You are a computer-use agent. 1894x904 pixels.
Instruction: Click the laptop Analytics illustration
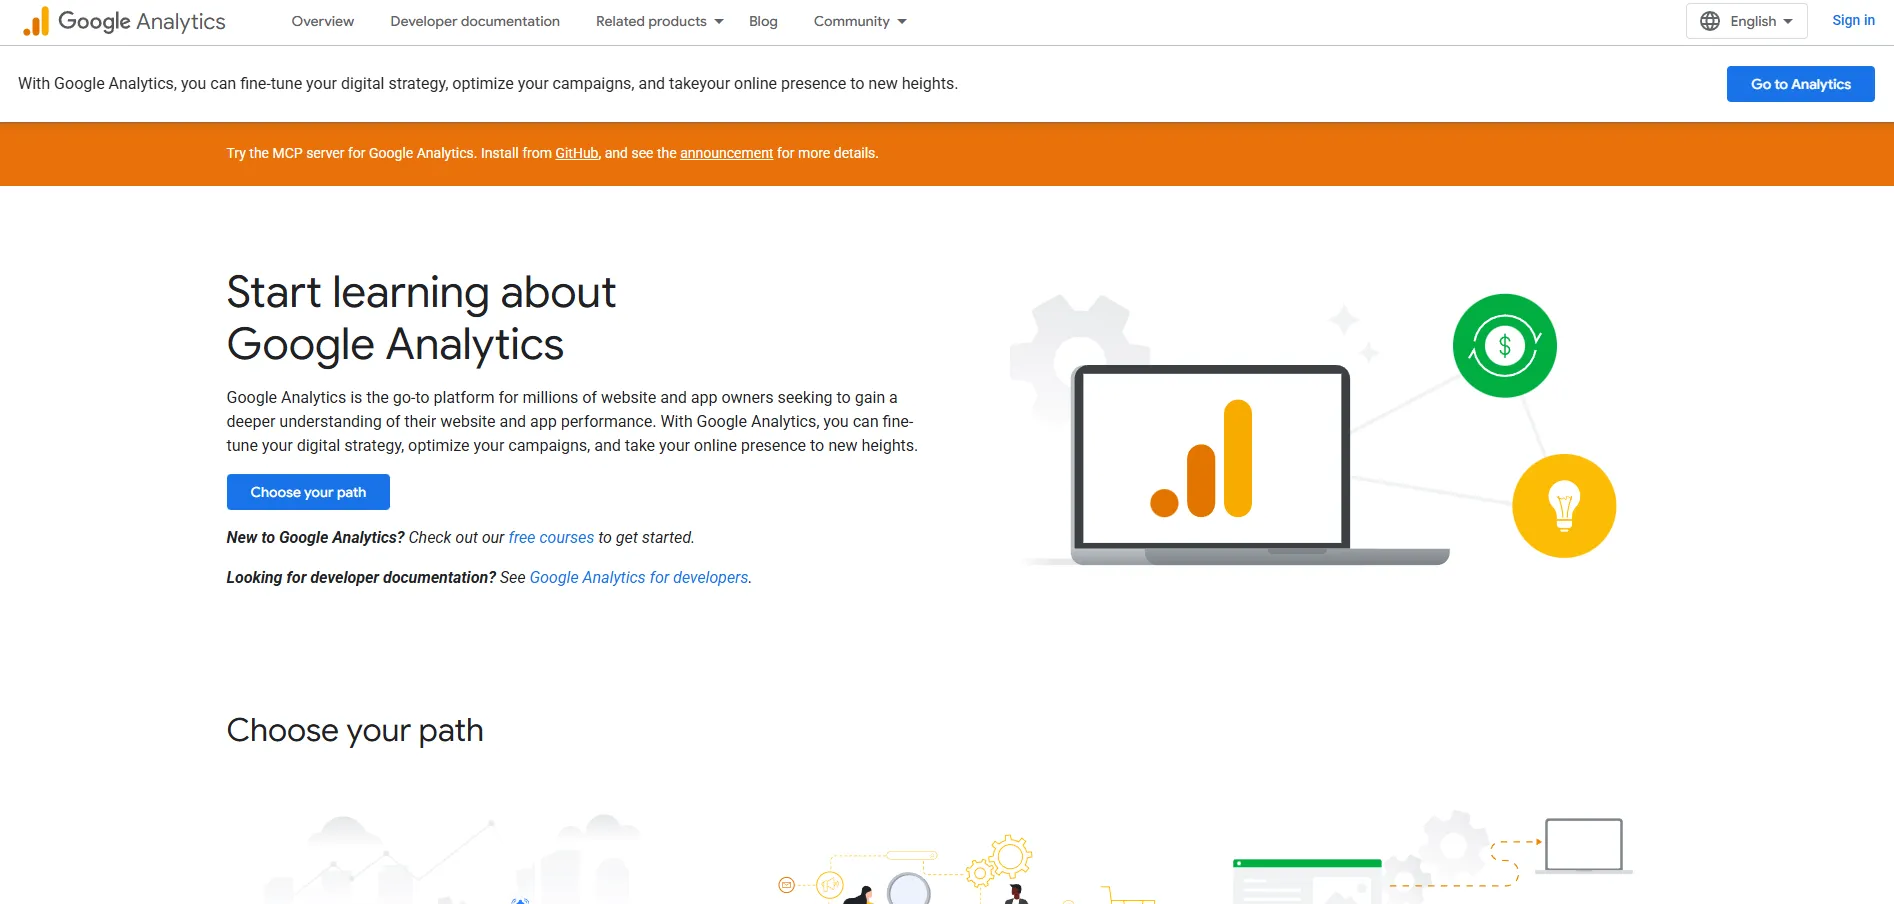(x=1260, y=465)
